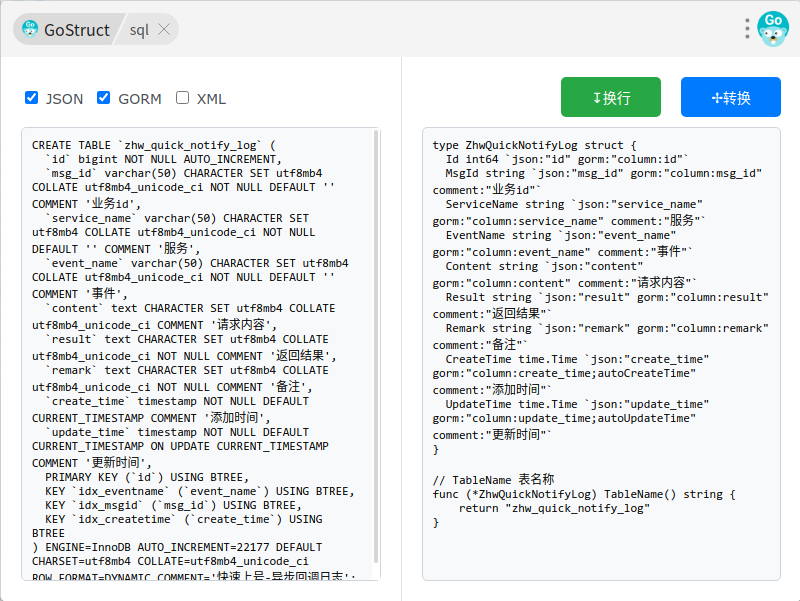This screenshot has width=800, height=601.
Task: Uncheck the JSON checkbox
Action: click(32, 98)
